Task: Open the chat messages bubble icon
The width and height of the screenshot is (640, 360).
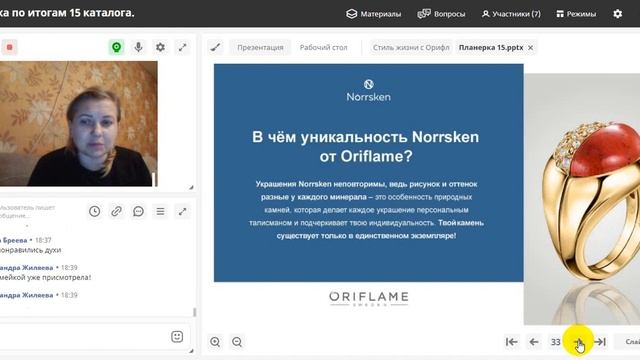Action: [138, 211]
